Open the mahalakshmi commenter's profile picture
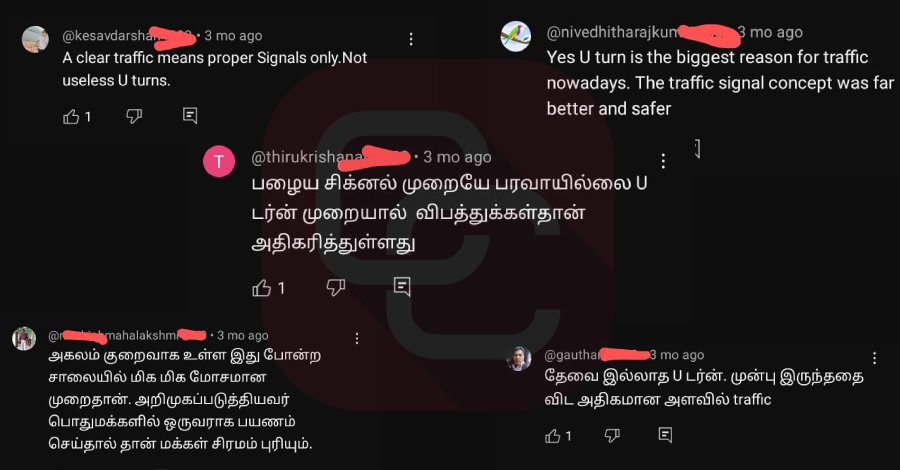This screenshot has height=470, width=900. click(24, 339)
